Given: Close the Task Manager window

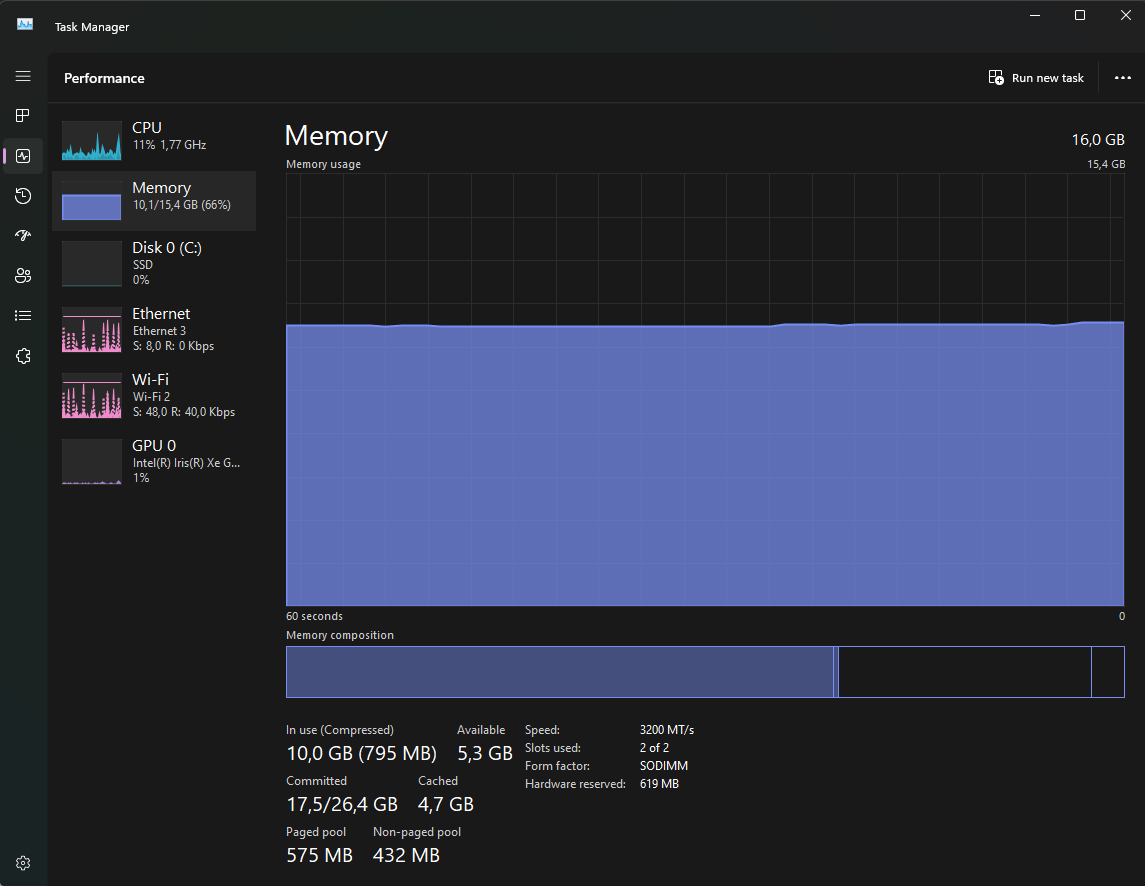Looking at the screenshot, I should point(1125,15).
